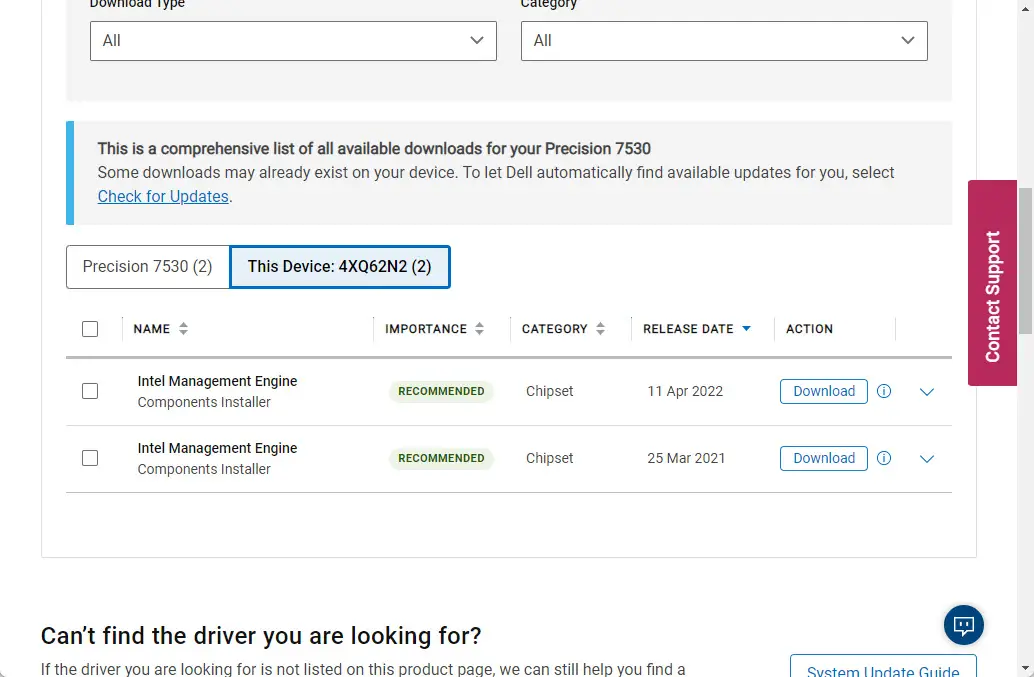Sort drivers using the Importance sort icon

479,328
